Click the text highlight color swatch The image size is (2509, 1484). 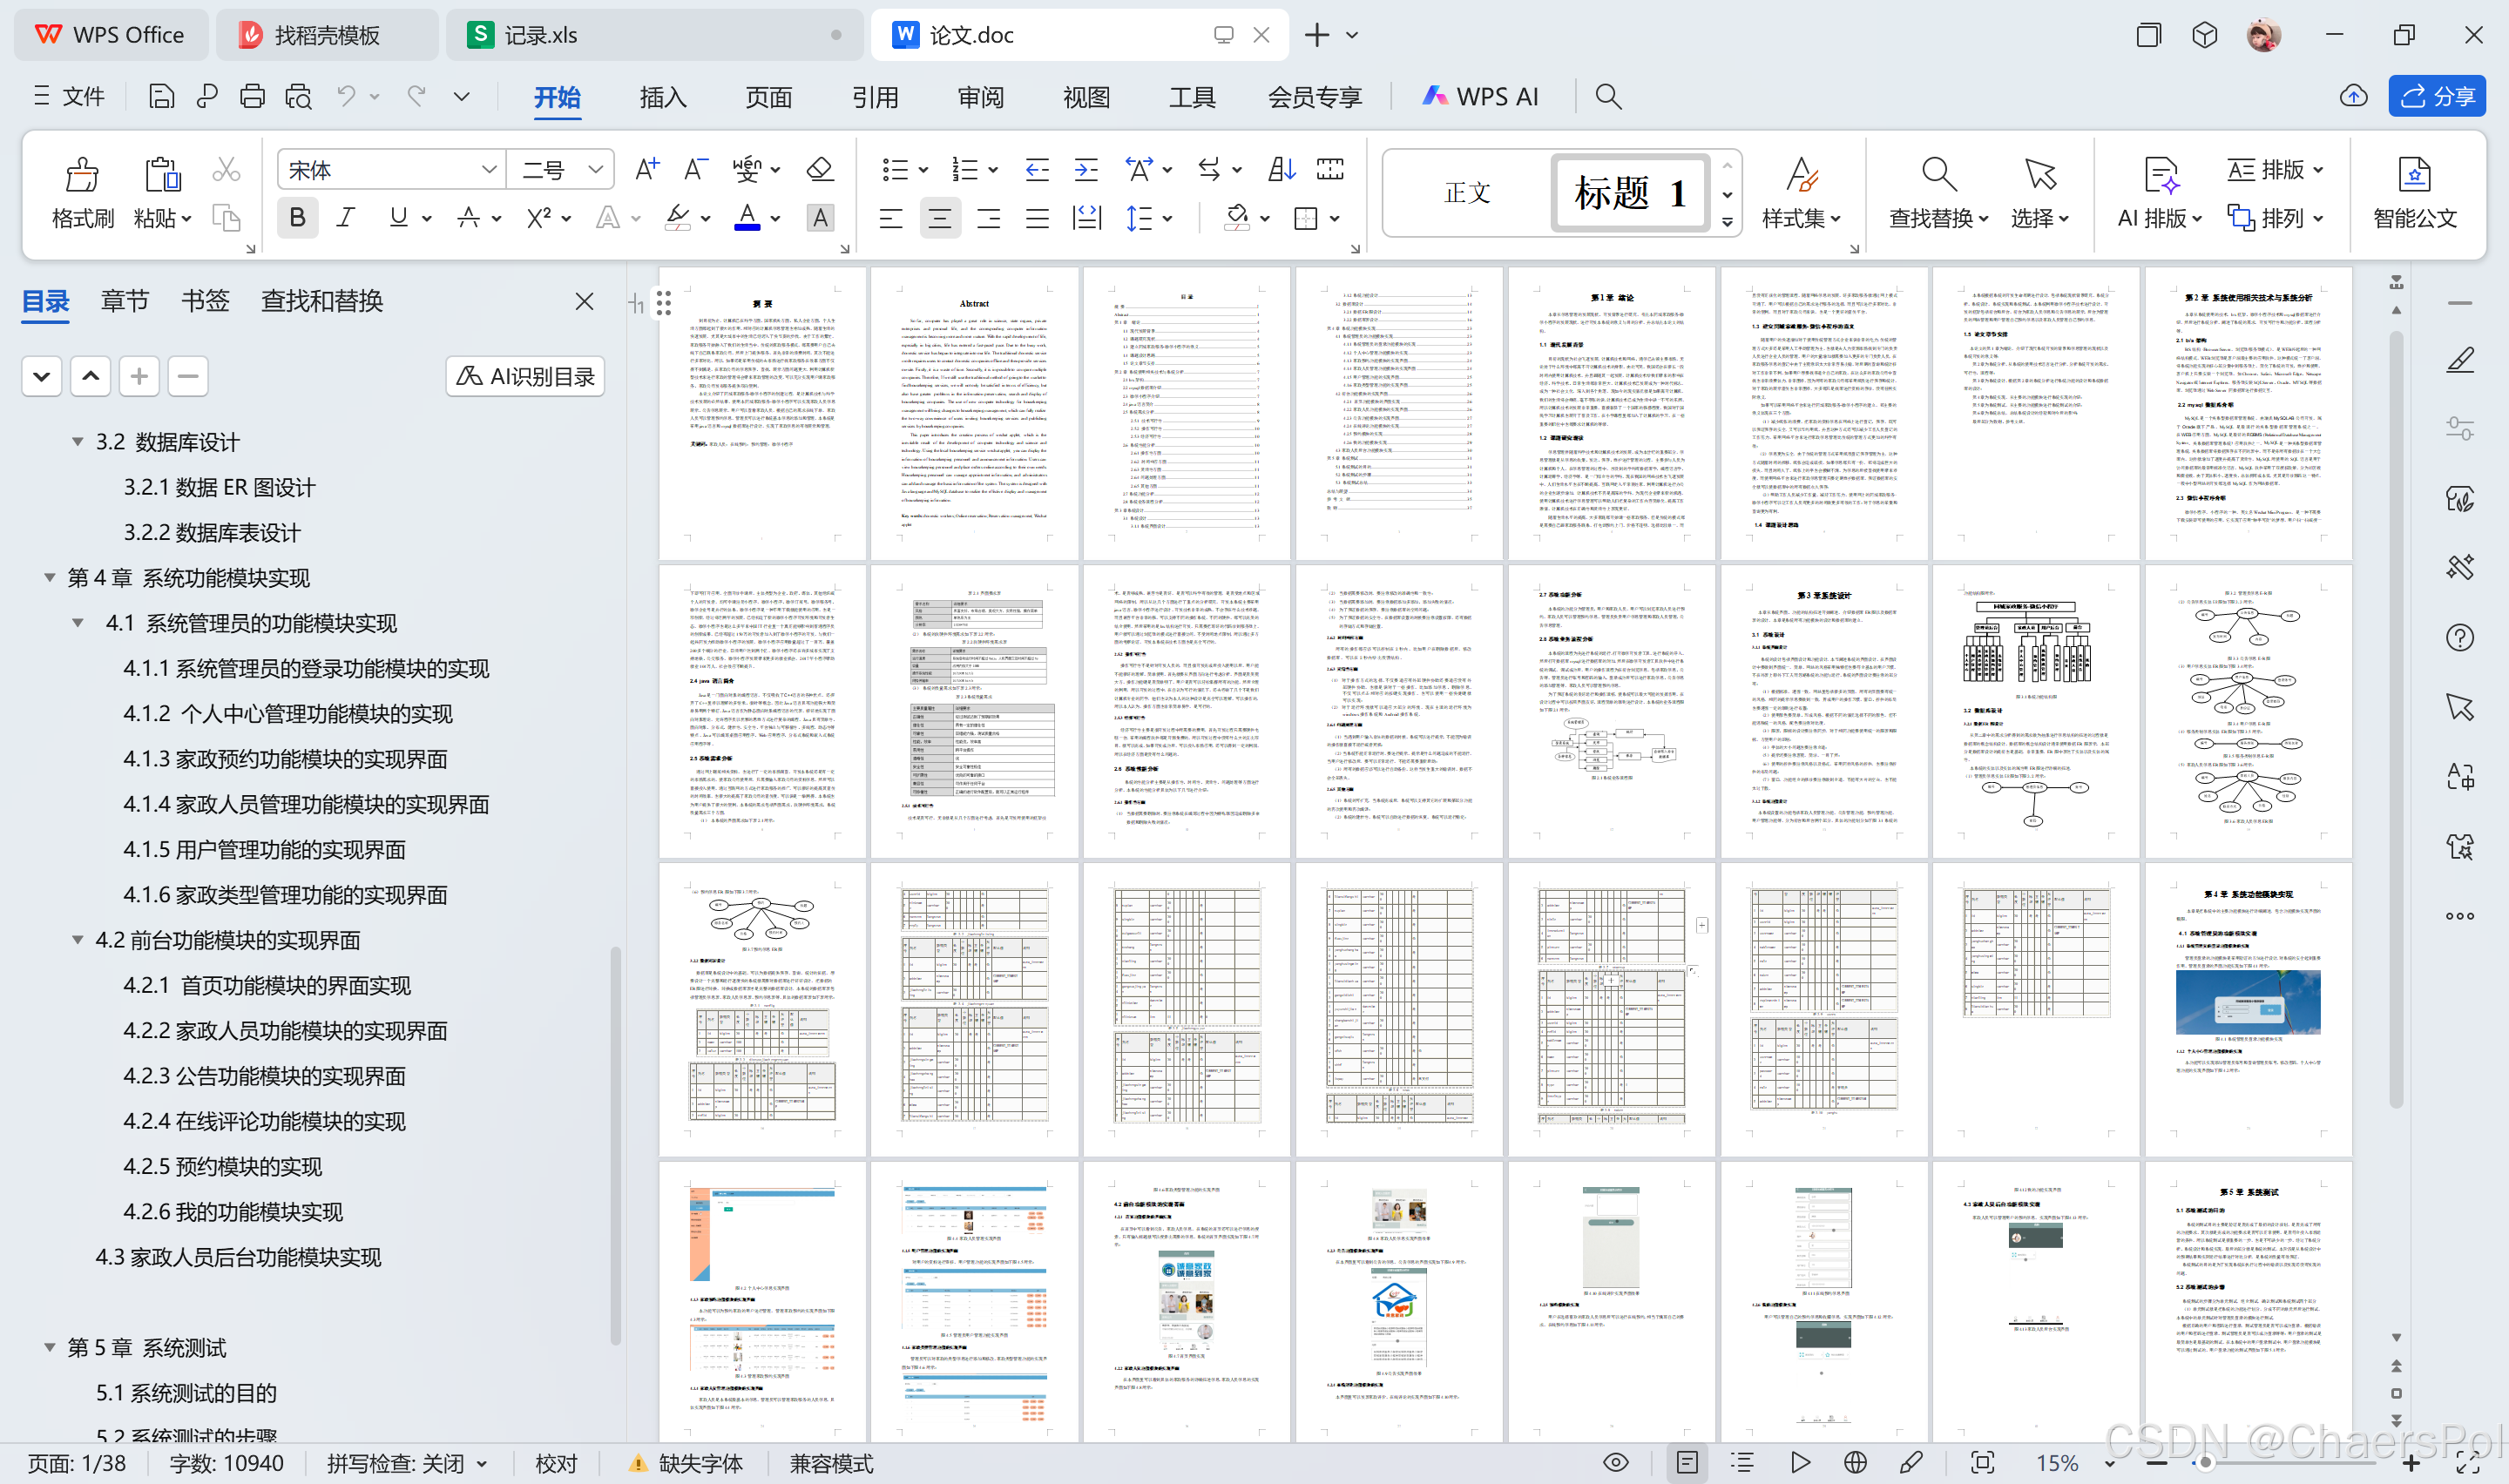point(678,217)
